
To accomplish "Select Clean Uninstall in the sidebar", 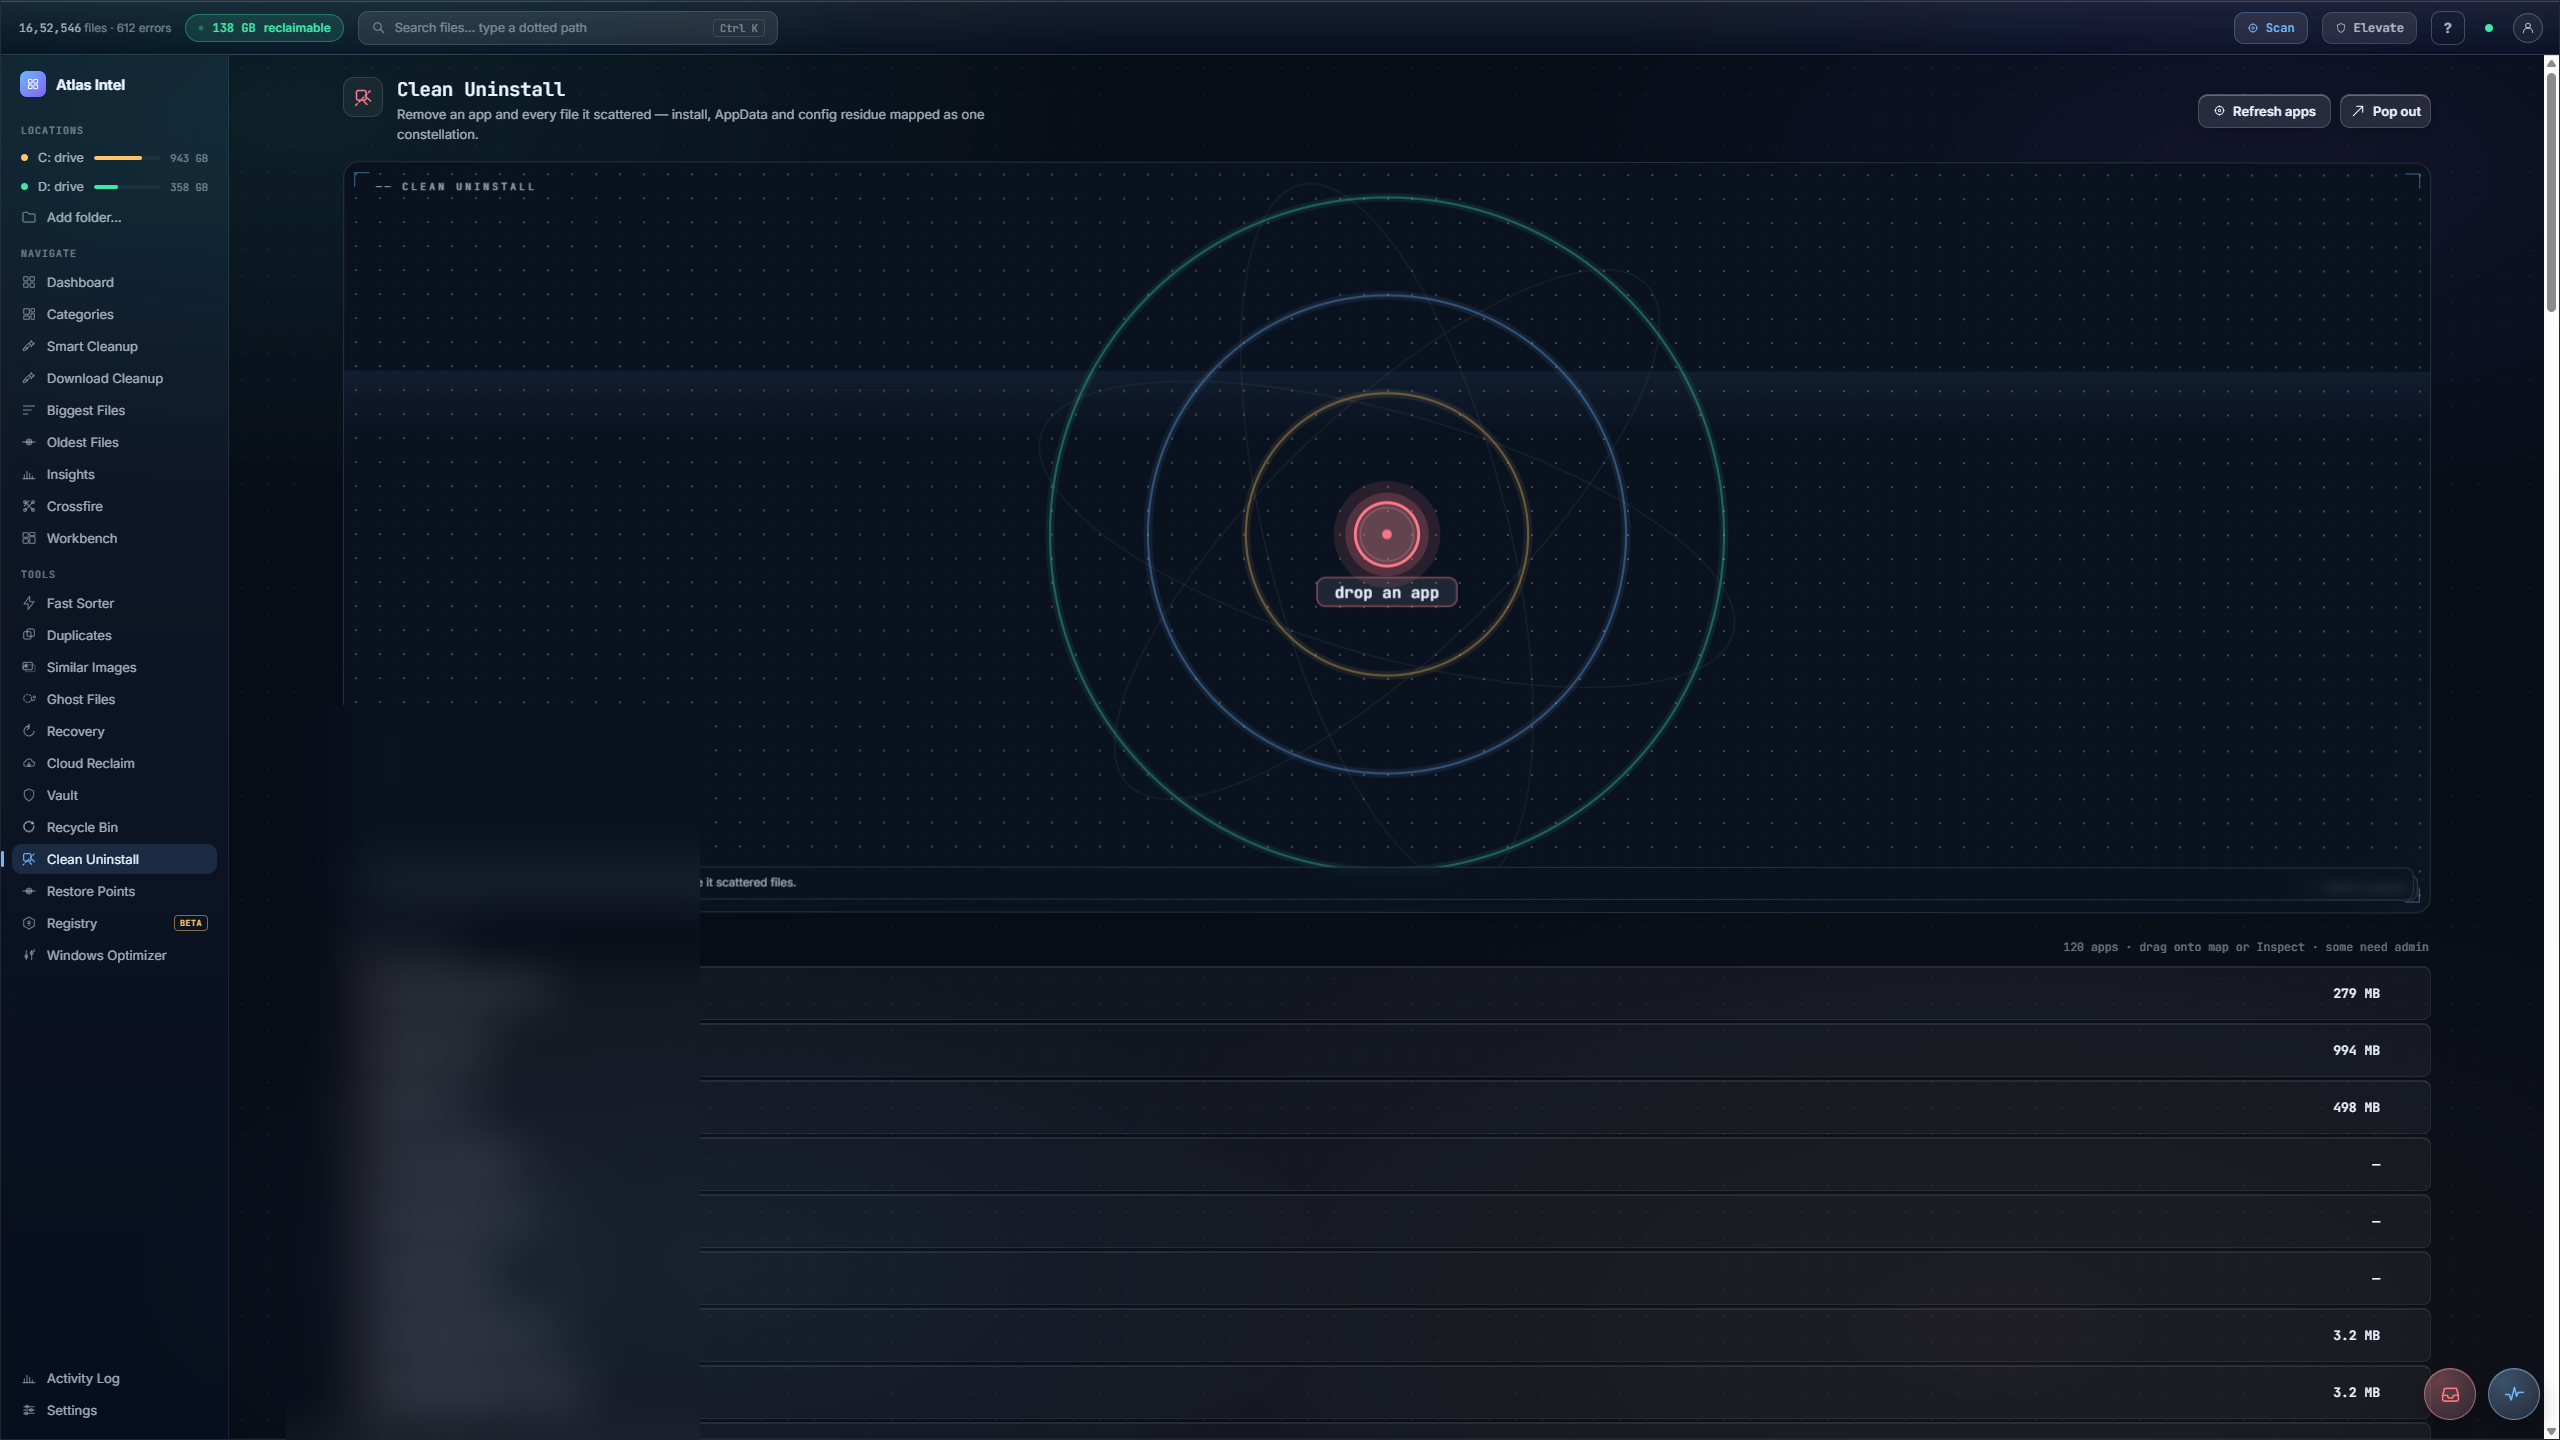I will (x=114, y=859).
